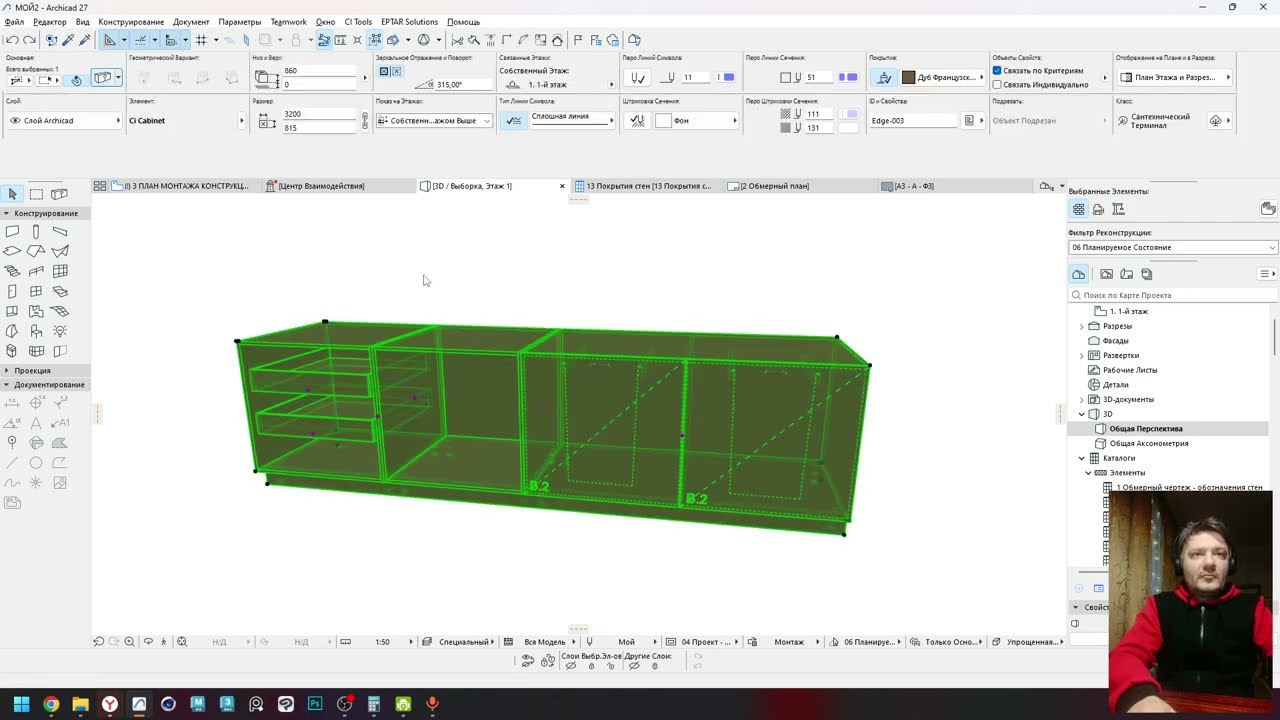Click the Edge-003 ID input field
Image resolution: width=1280 pixels, height=720 pixels.
pos(915,120)
